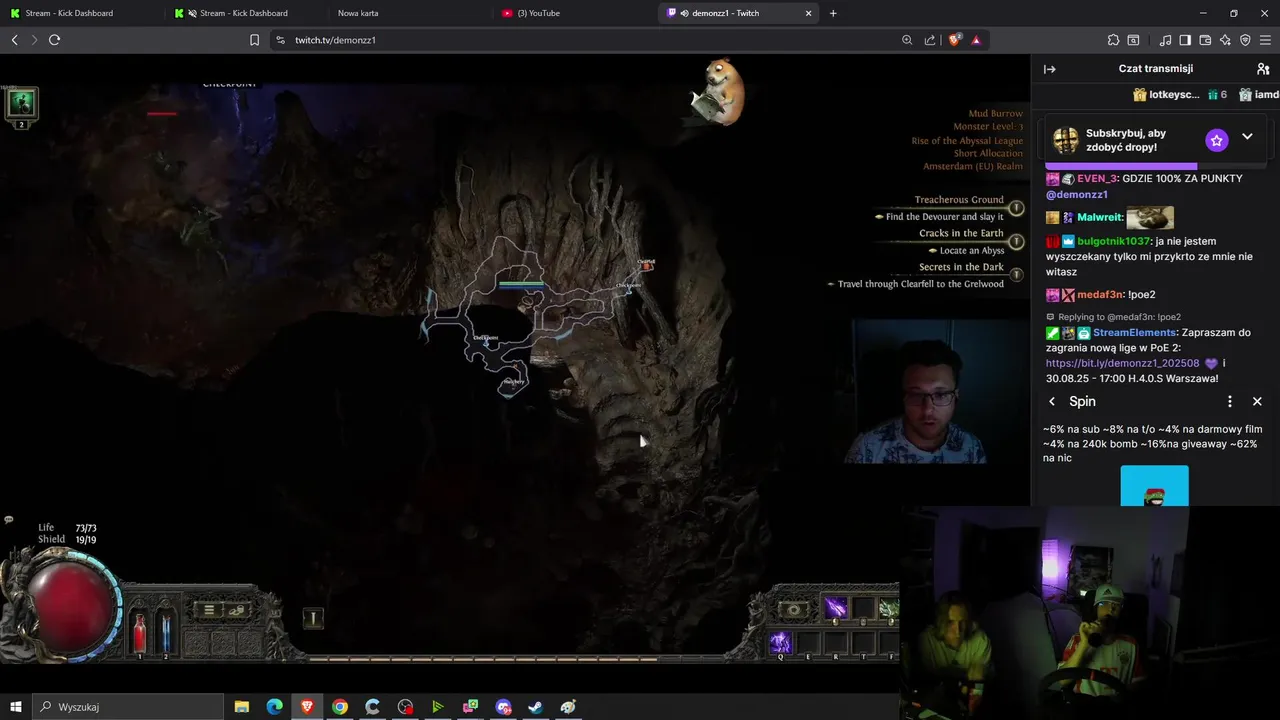The image size is (1280, 720).
Task: Reload the Twitch page
Action: pos(54,40)
